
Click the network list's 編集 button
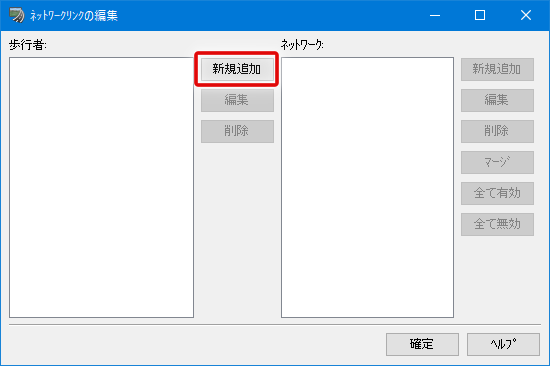497,100
